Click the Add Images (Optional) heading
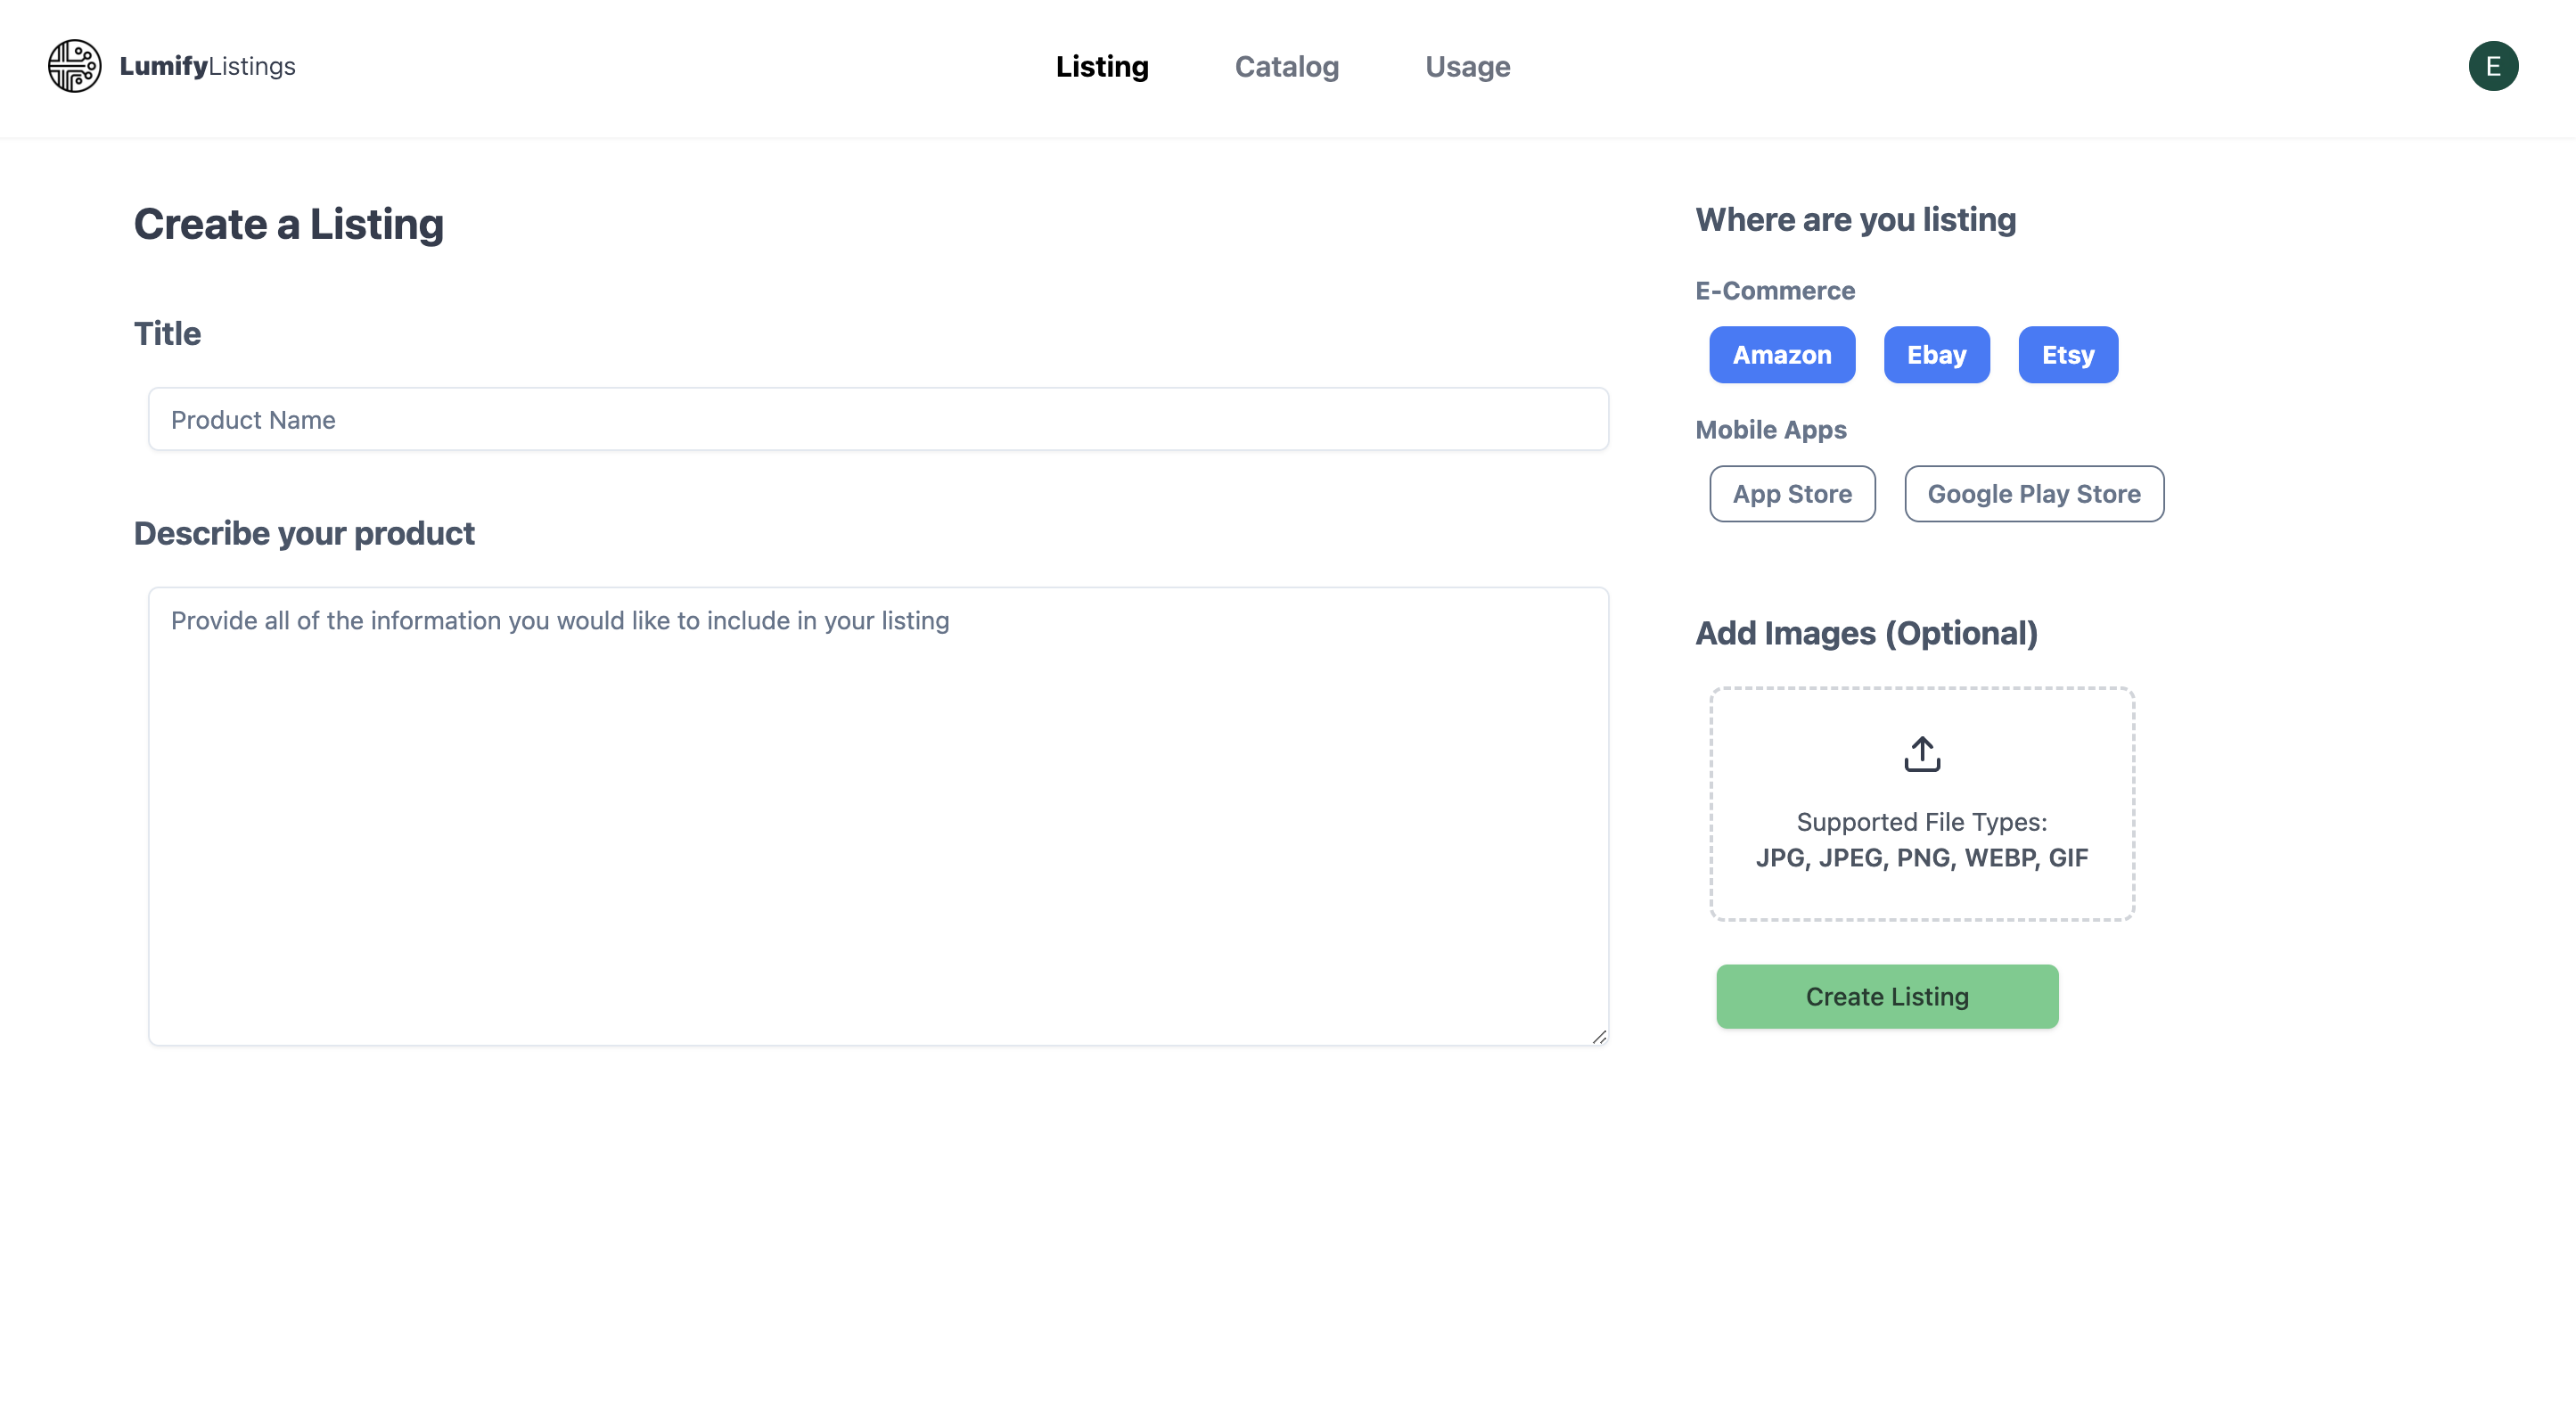The width and height of the screenshot is (2576, 1412). click(1866, 633)
